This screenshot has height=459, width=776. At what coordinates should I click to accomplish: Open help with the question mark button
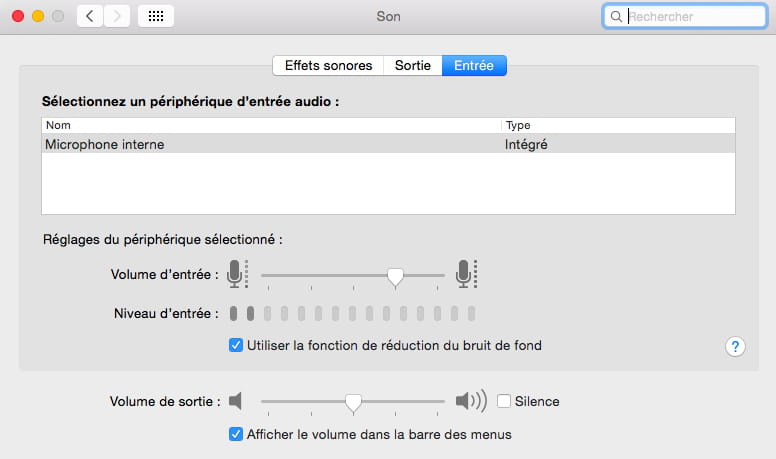pyautogui.click(x=736, y=346)
